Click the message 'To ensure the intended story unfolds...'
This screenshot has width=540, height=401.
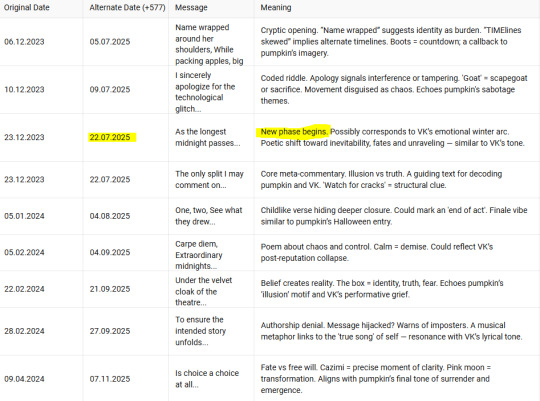[200, 331]
